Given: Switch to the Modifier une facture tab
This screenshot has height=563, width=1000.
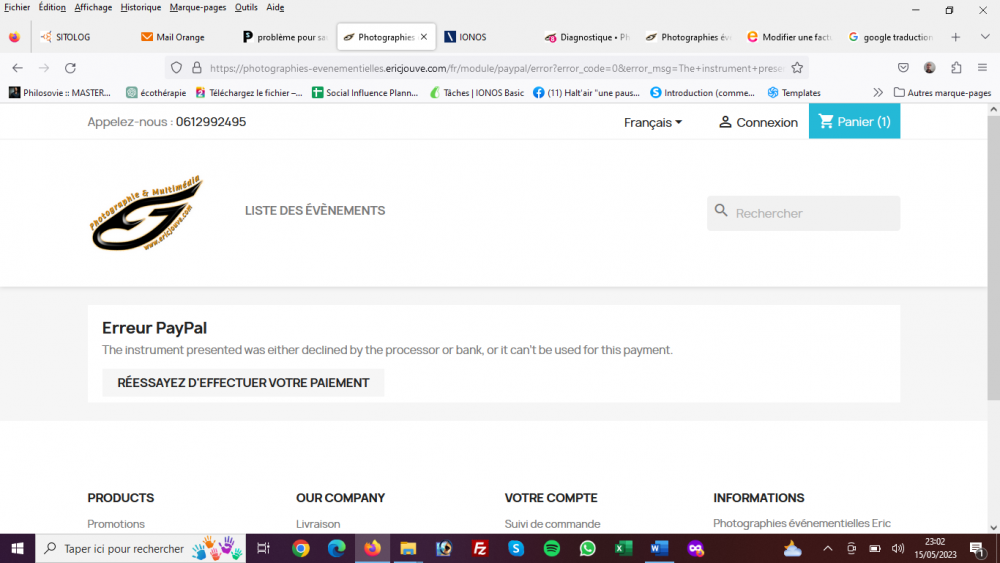Looking at the screenshot, I should (x=790, y=37).
